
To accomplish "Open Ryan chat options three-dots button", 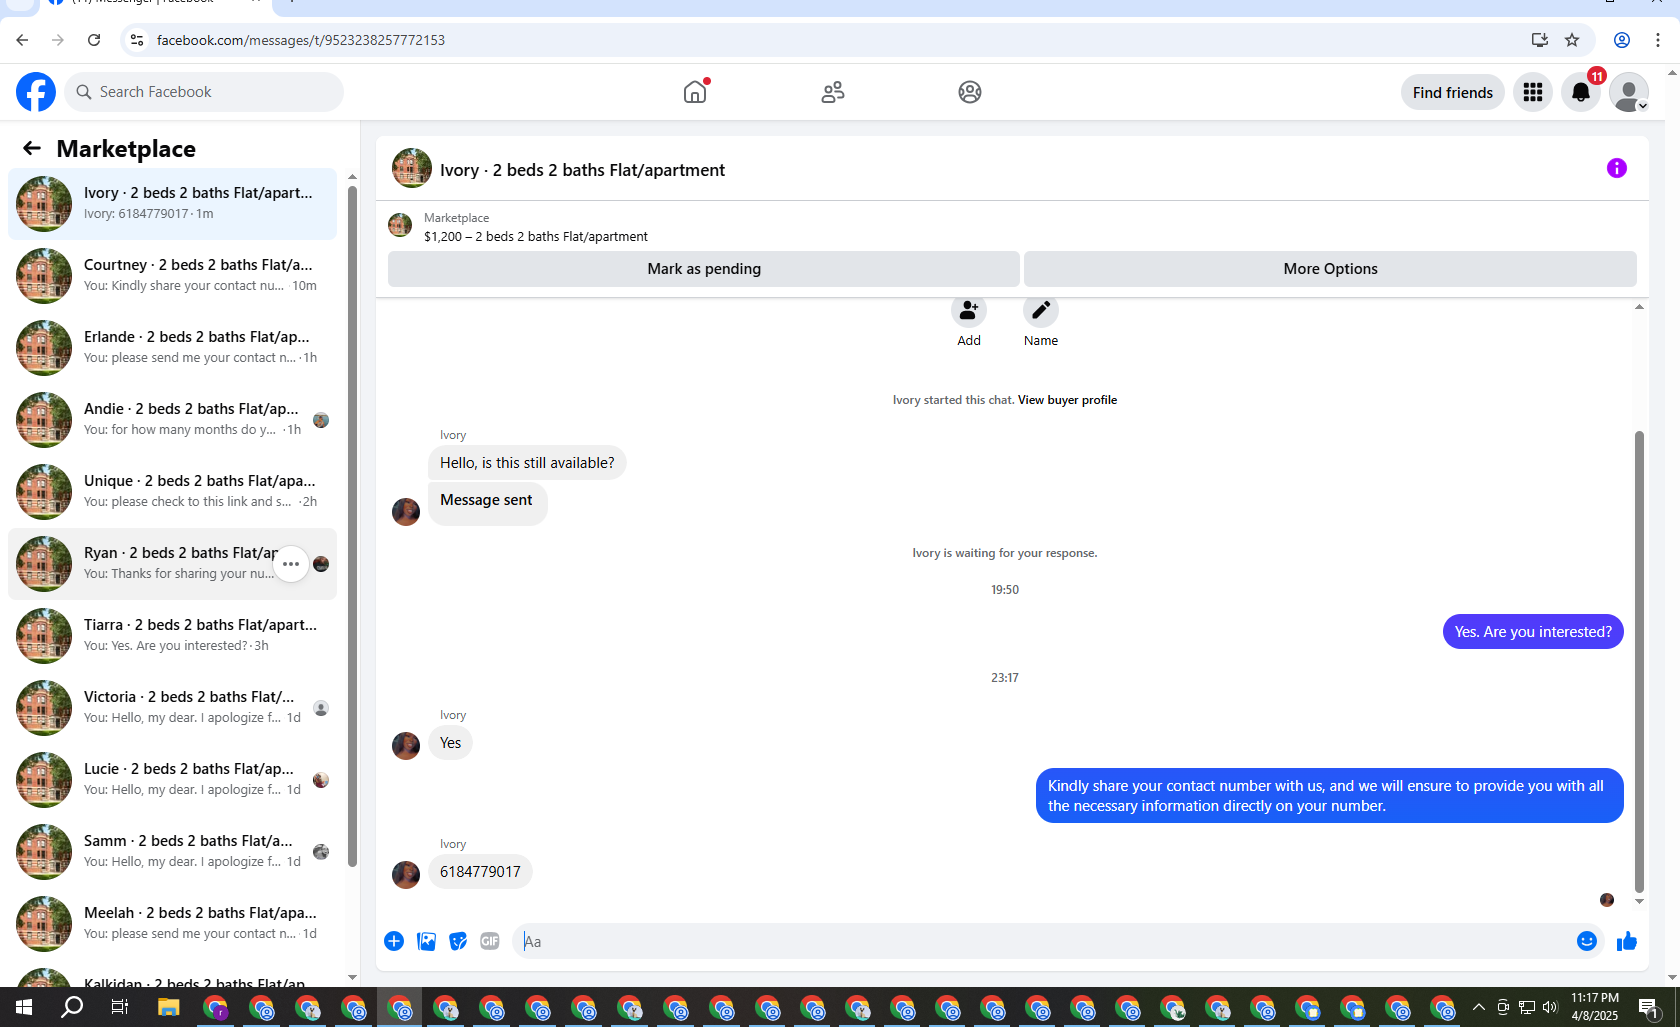I will point(291,564).
